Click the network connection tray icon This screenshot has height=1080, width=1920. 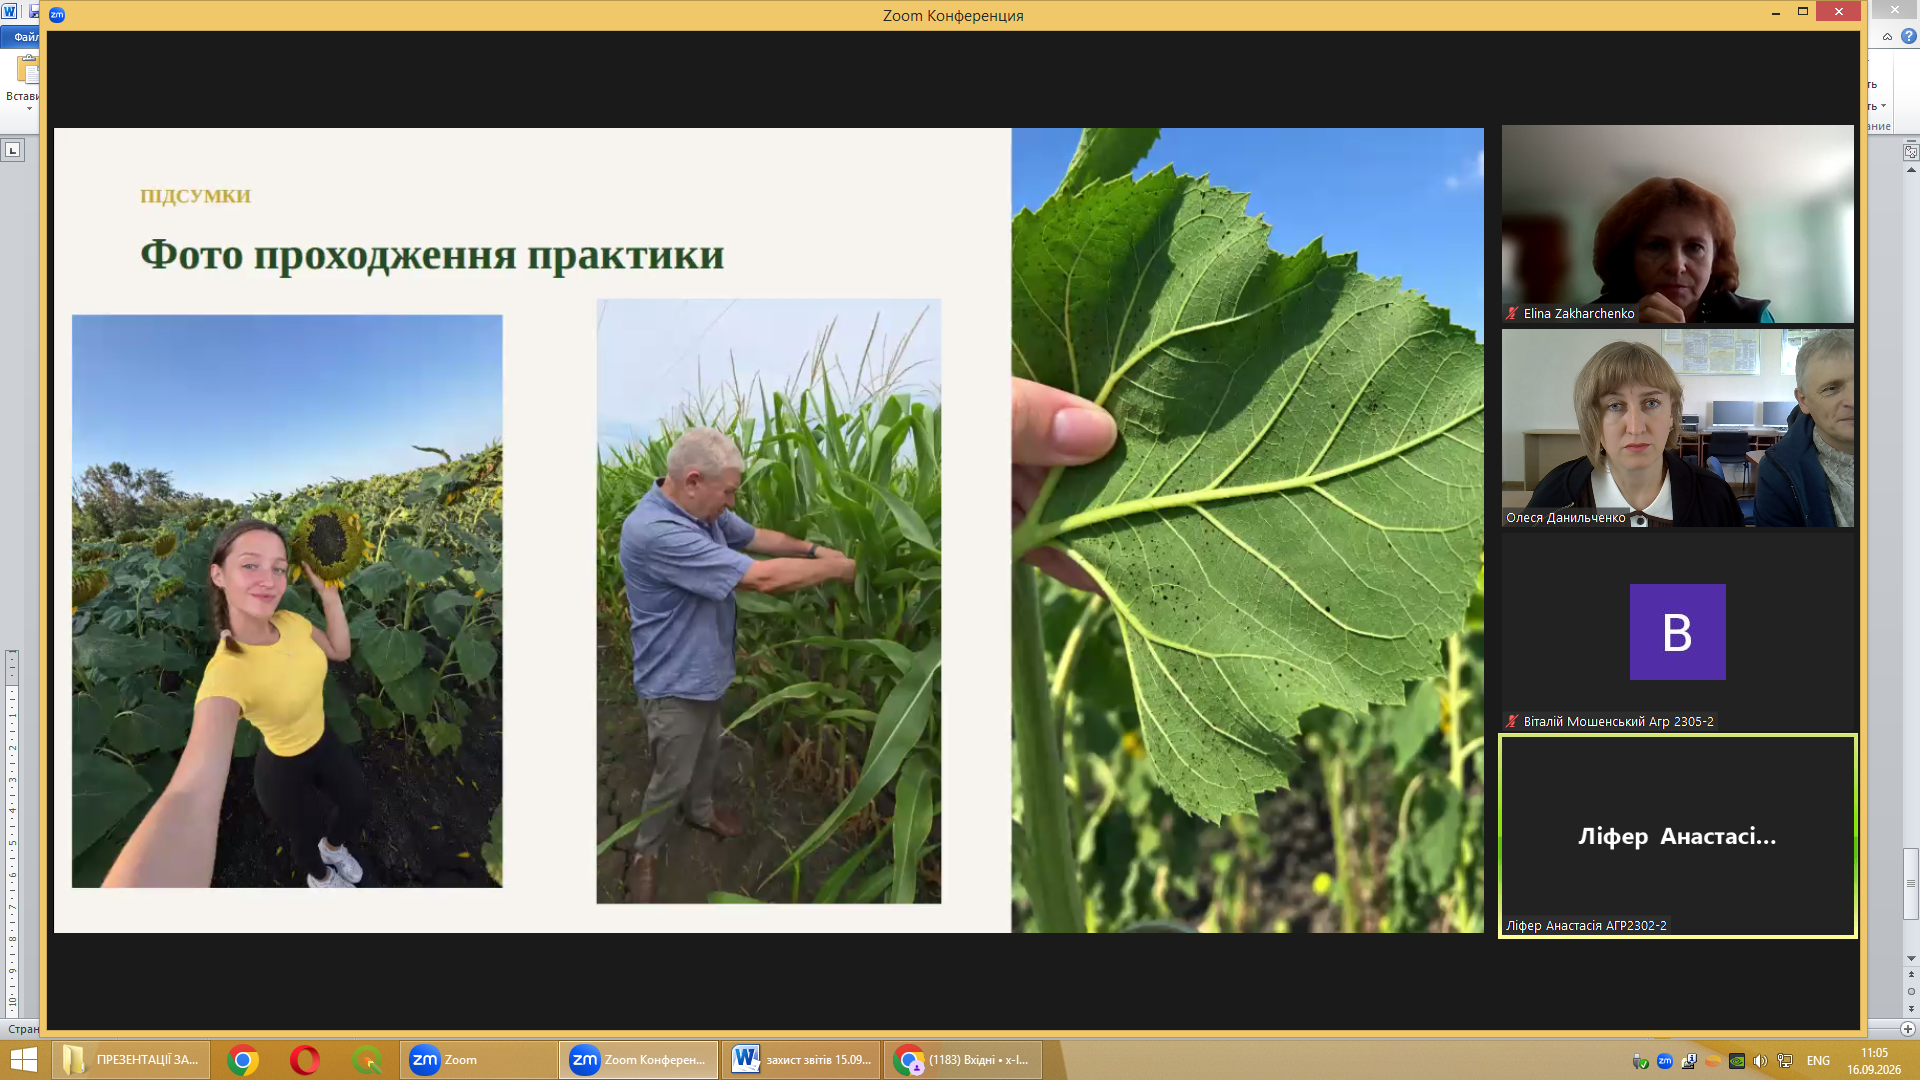1785,1061
